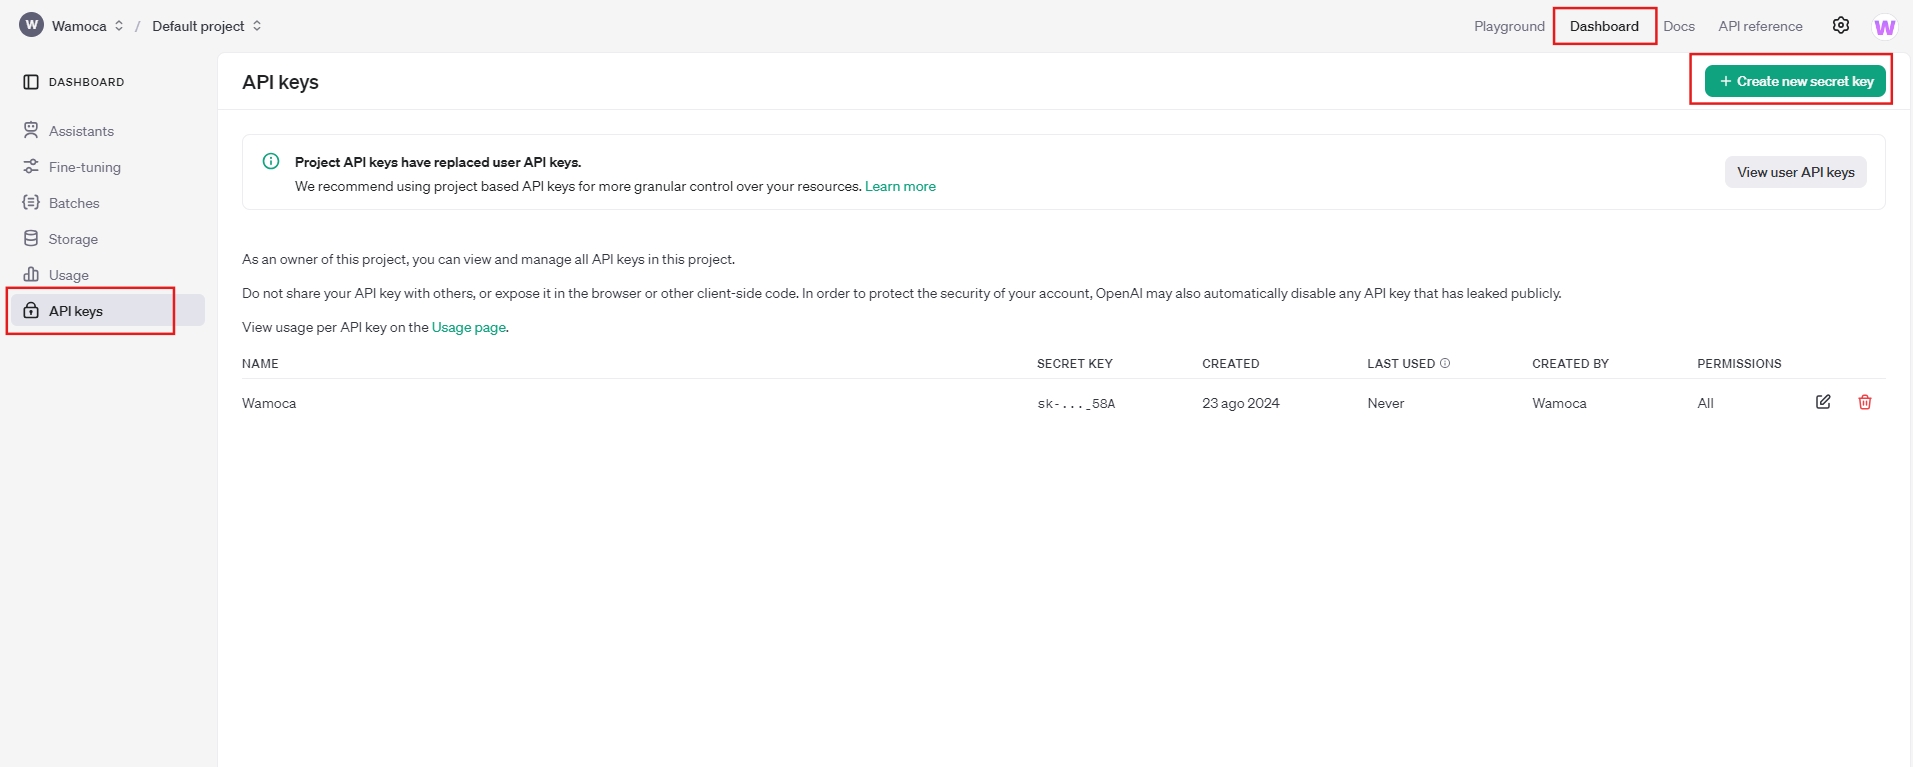
Task: Switch to the Docs tab
Action: click(1678, 26)
